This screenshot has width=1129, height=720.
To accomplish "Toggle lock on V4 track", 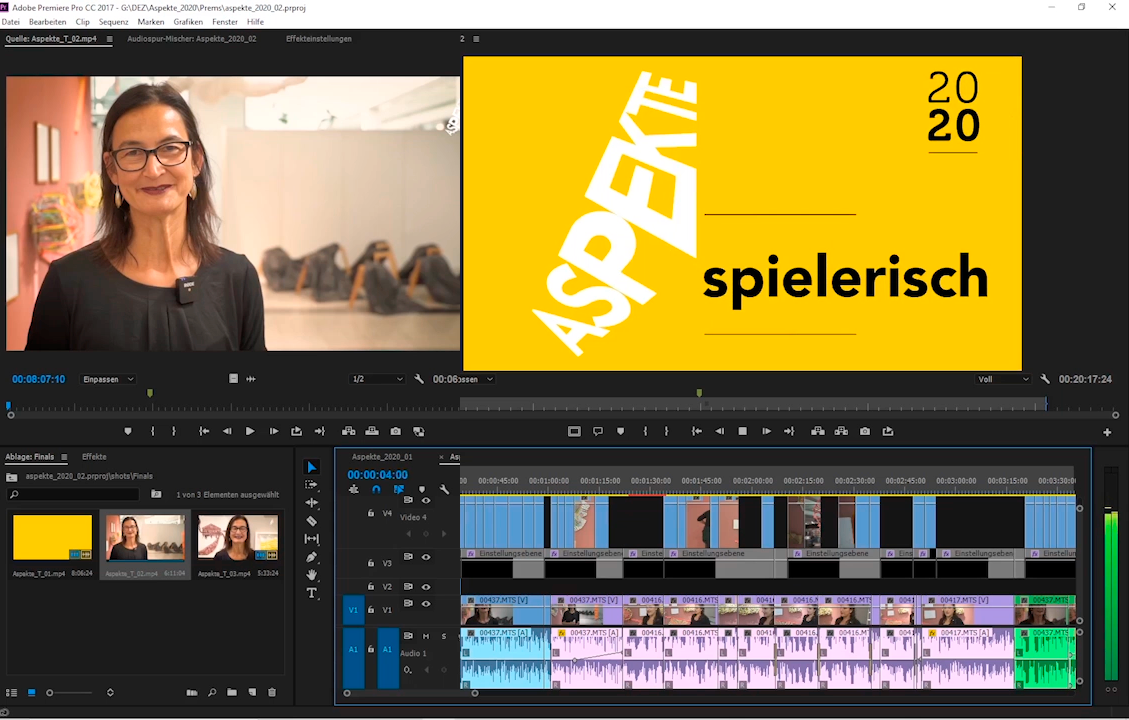I will tap(371, 513).
